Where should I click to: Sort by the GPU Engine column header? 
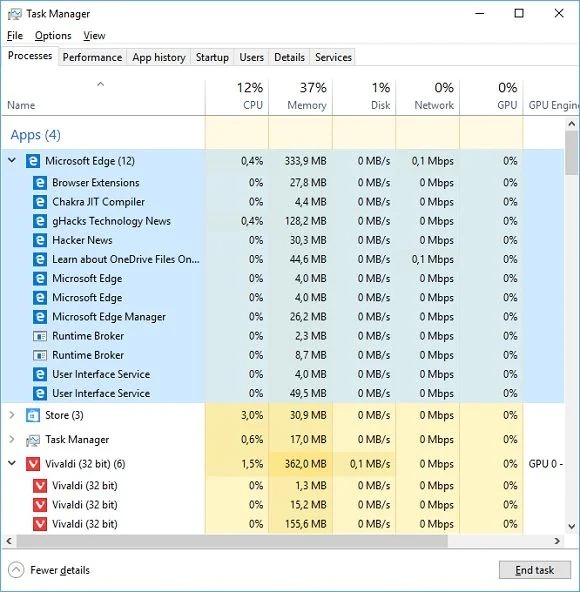pos(552,97)
